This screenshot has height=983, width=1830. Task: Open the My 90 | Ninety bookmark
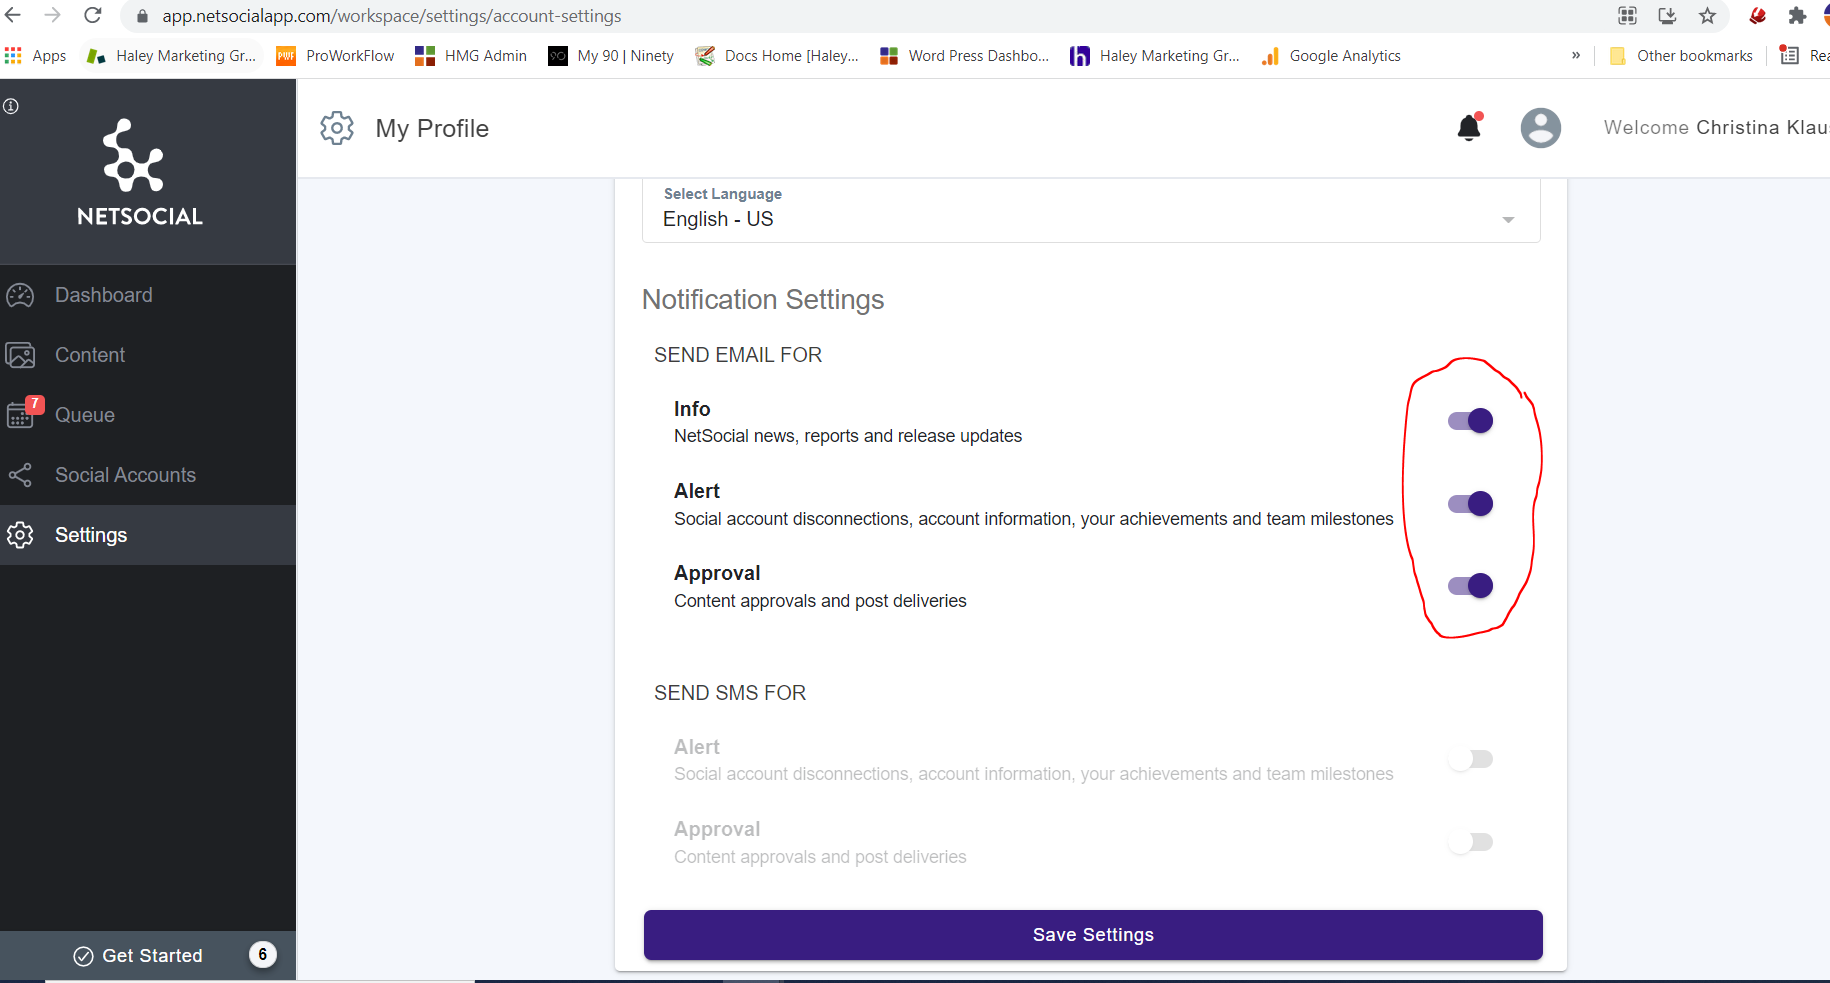tap(611, 56)
